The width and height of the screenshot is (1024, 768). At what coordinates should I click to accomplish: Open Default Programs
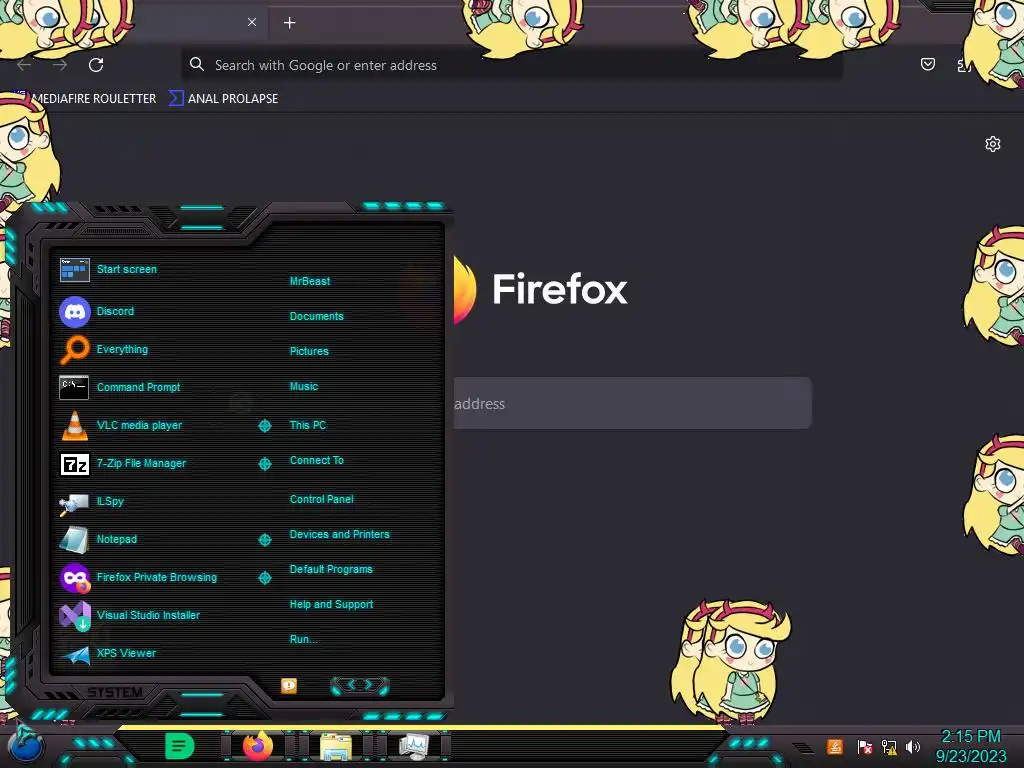[331, 569]
